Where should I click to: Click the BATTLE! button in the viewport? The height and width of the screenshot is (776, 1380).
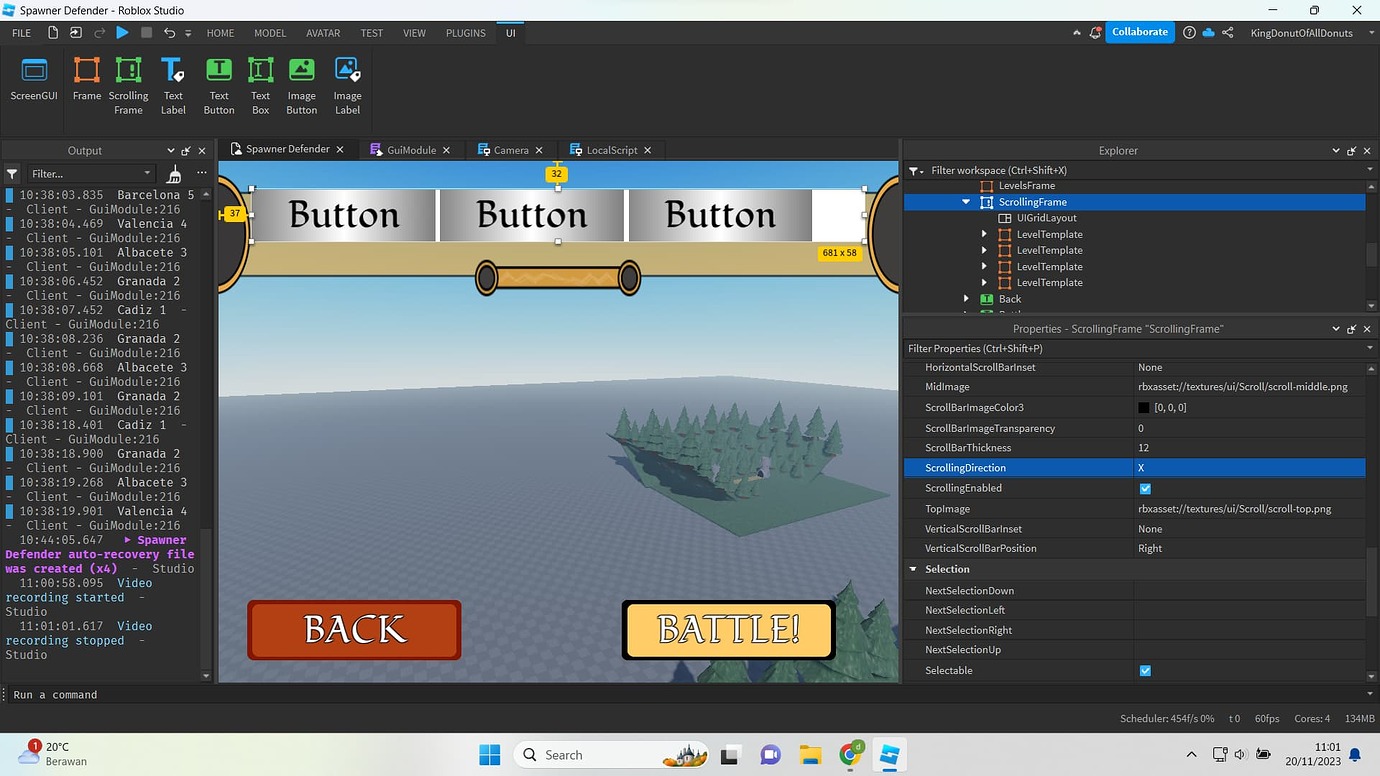point(728,630)
